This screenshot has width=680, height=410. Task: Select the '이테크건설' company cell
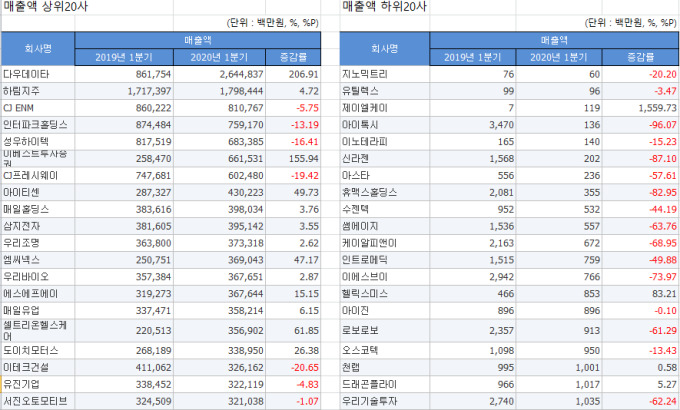coord(38,367)
